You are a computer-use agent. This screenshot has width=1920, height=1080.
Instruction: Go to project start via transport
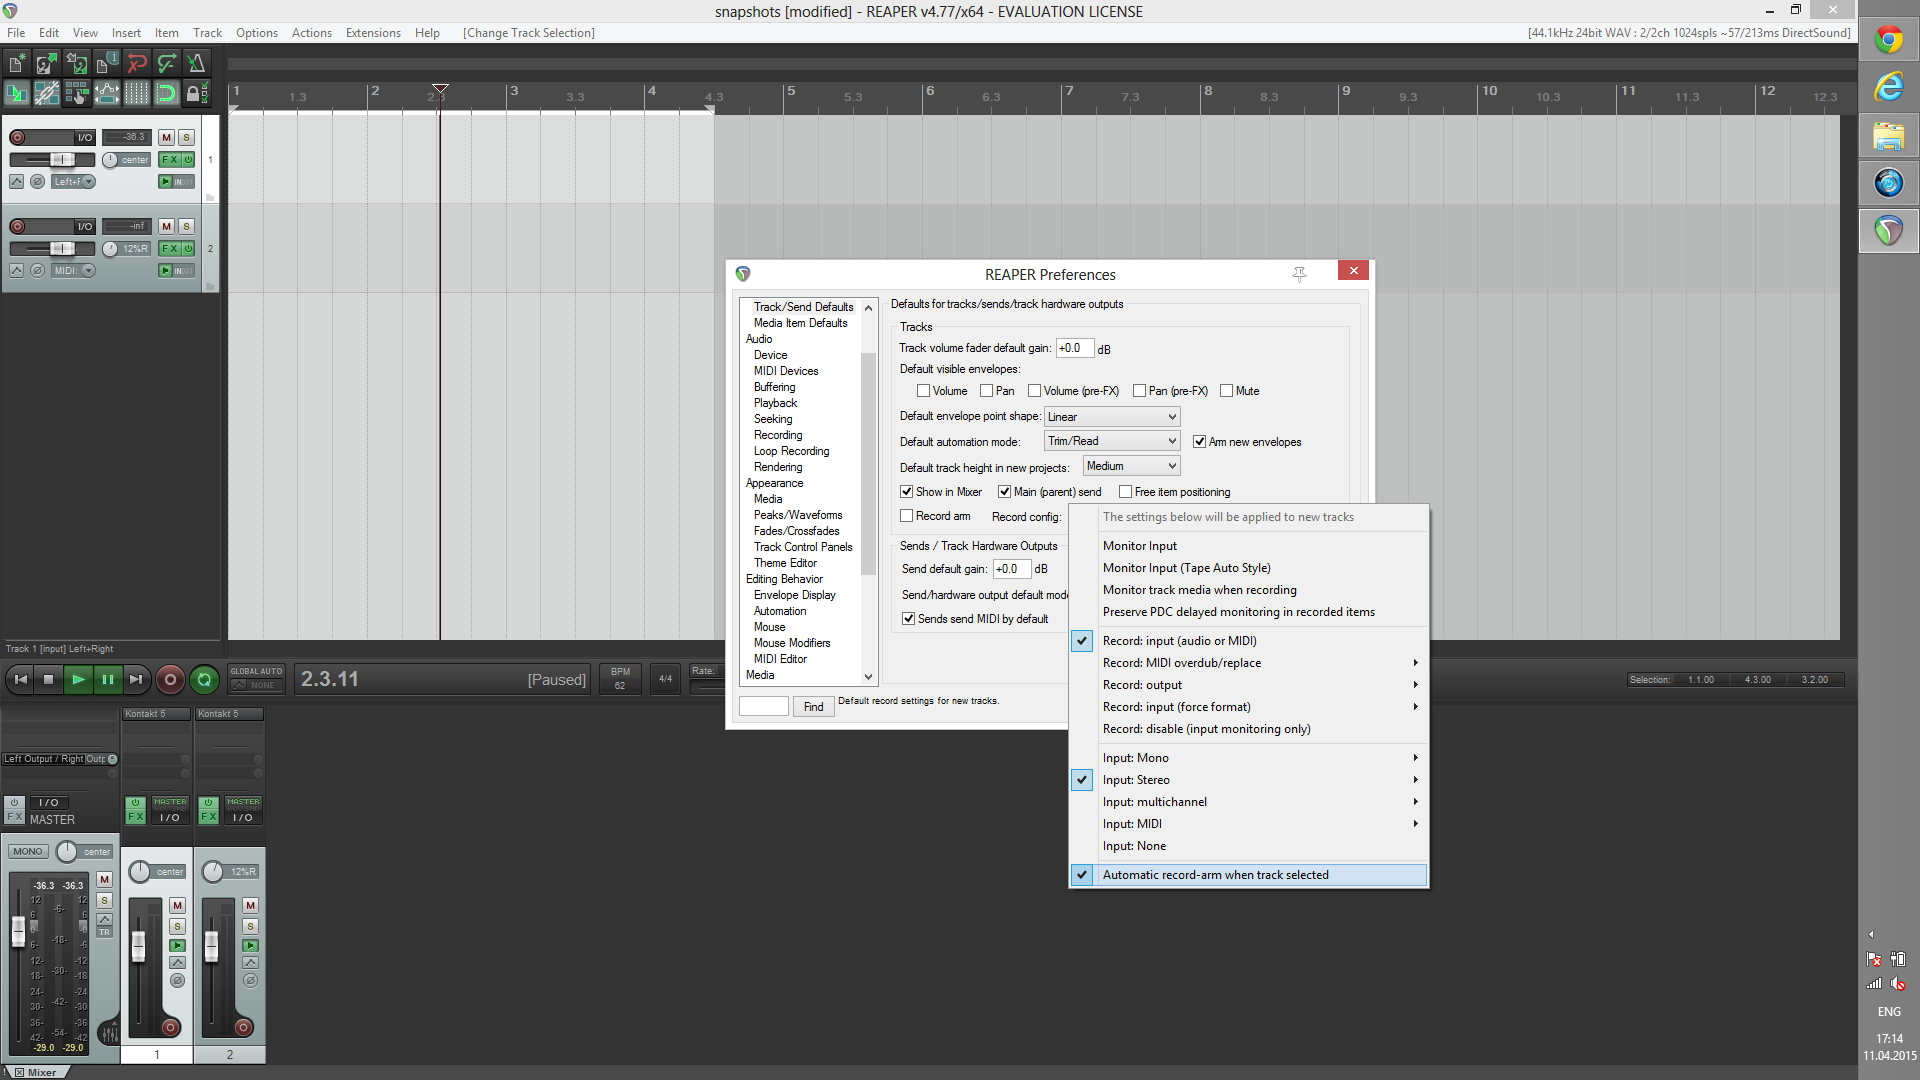[20, 680]
